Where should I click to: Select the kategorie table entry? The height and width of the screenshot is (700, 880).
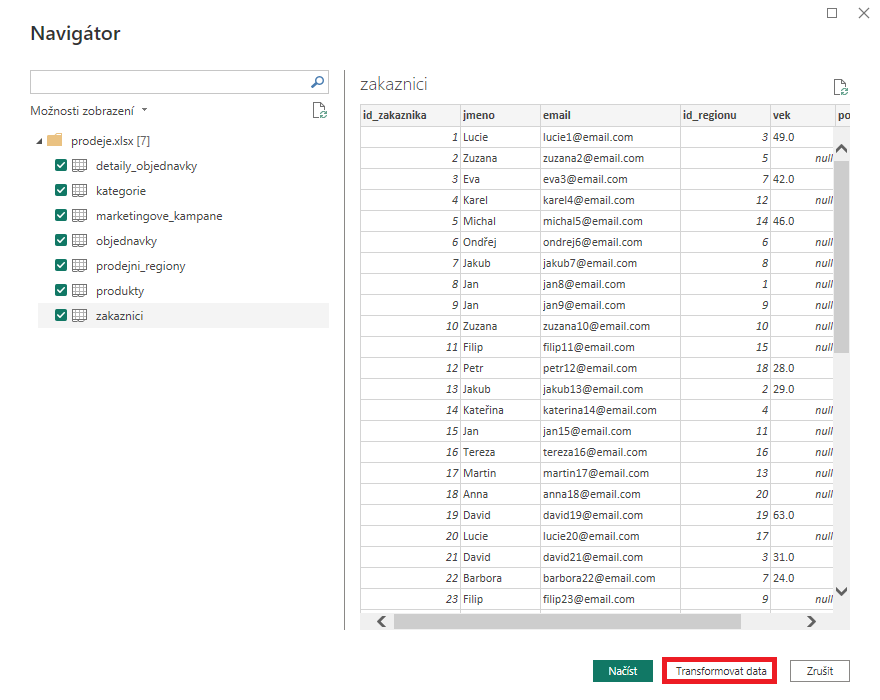[120, 190]
